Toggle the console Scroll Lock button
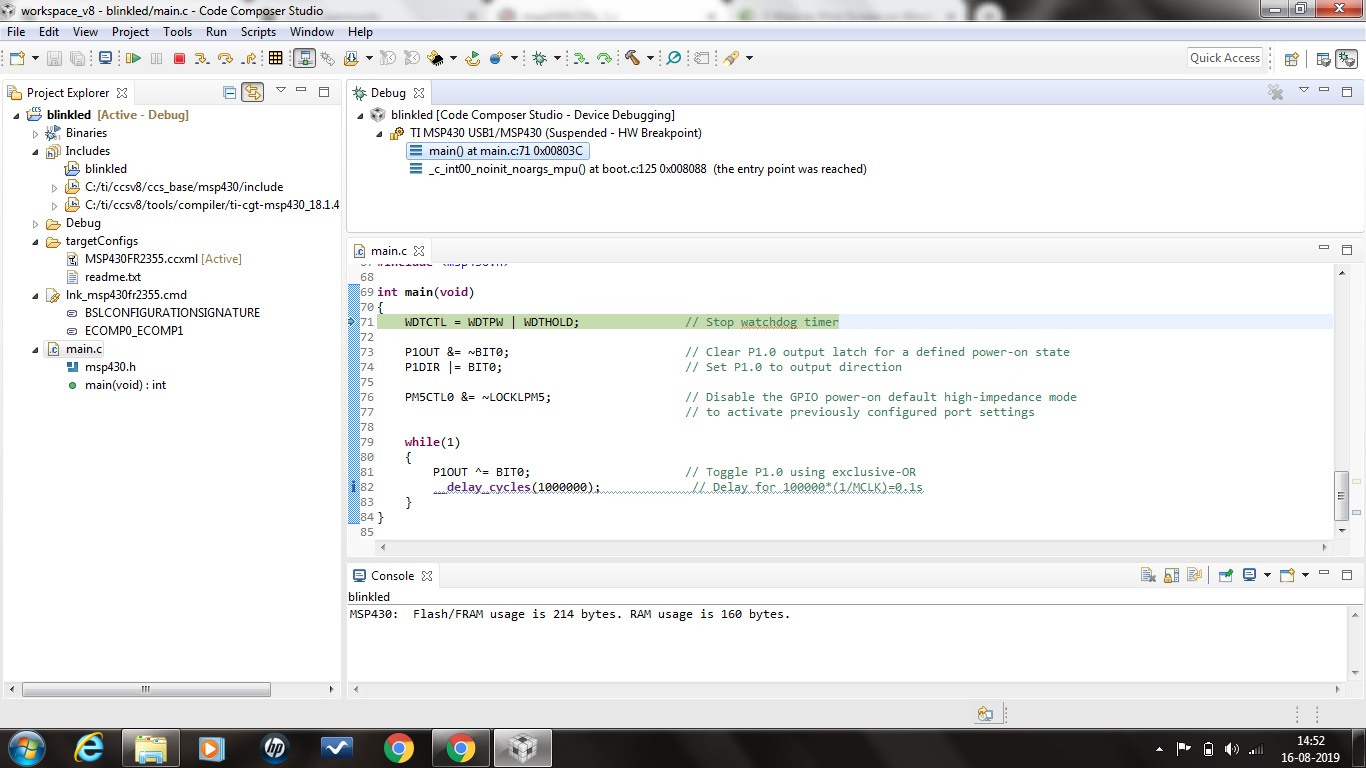The width and height of the screenshot is (1366, 768). pos(1171,576)
